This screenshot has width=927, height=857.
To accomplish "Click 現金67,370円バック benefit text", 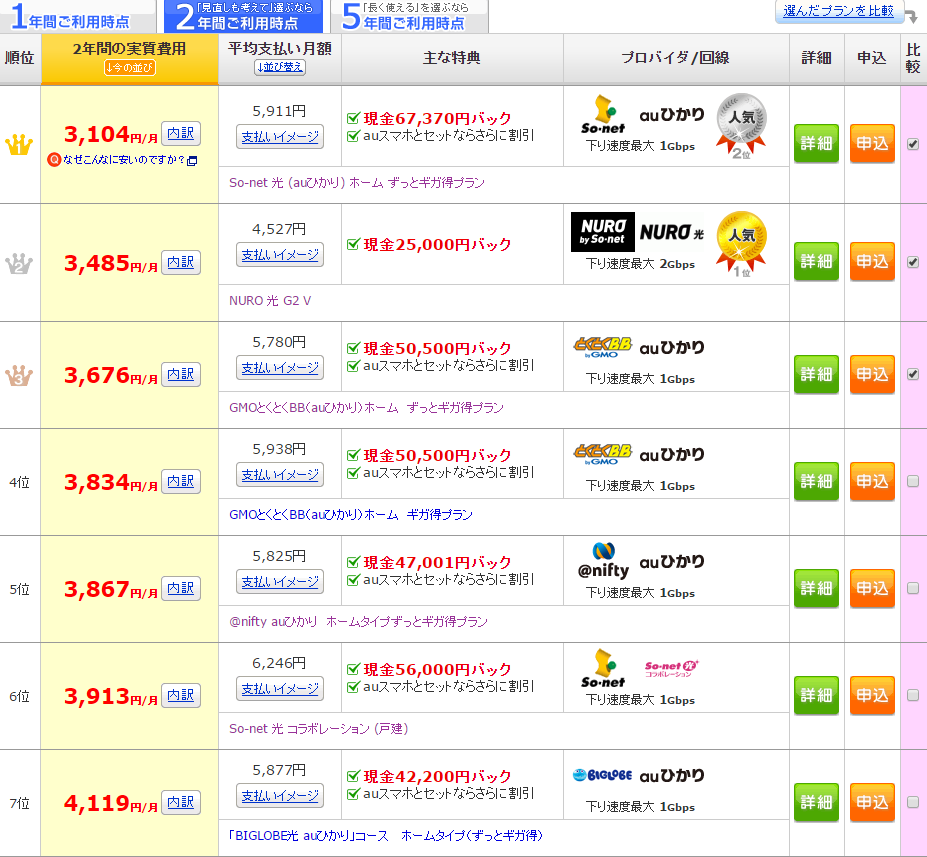I will click(x=437, y=118).
